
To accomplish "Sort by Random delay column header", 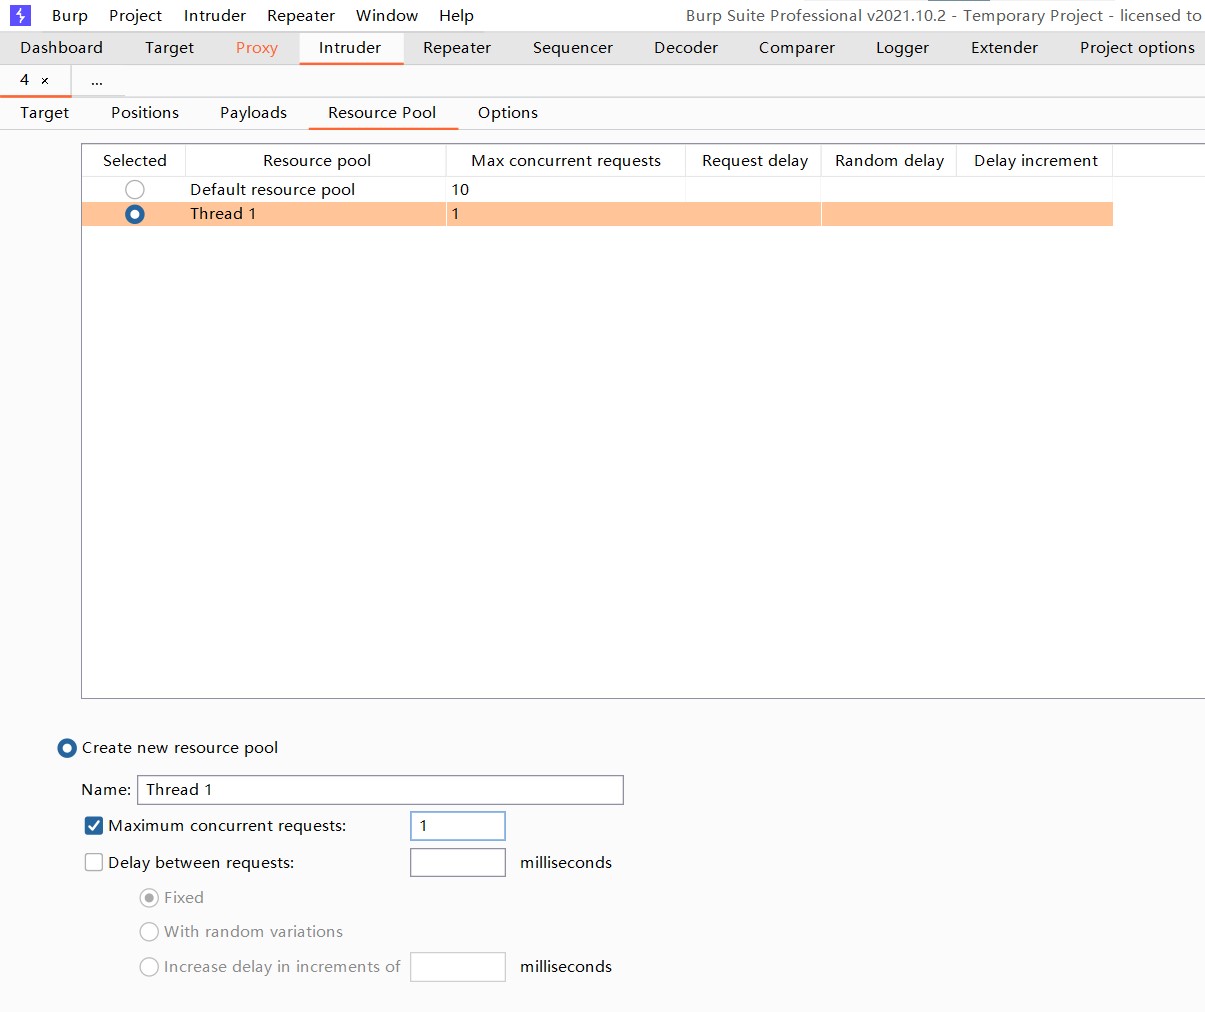I will pos(890,161).
